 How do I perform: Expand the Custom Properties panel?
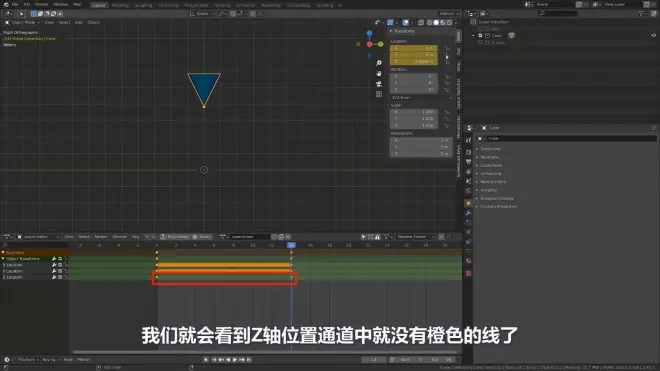498,207
